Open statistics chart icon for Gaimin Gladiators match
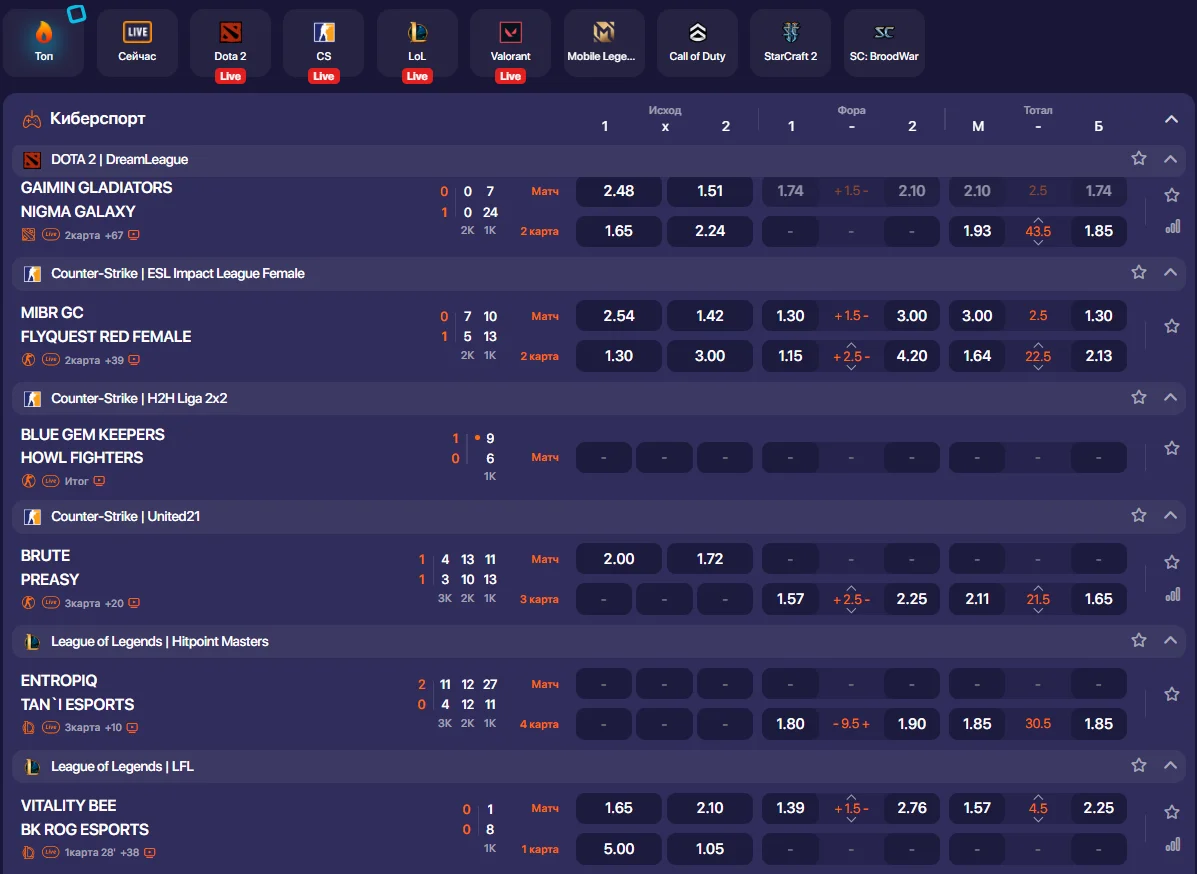This screenshot has height=874, width=1197. coord(1172,227)
